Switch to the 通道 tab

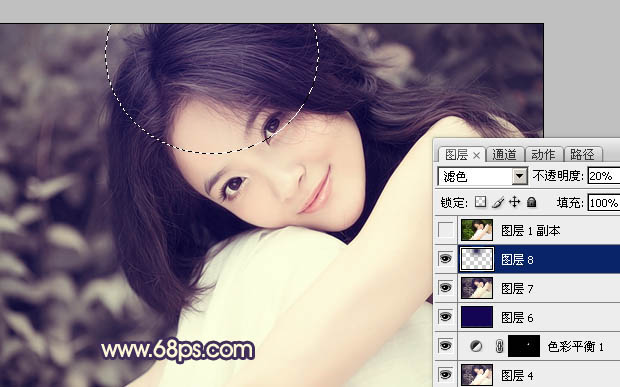(505, 154)
